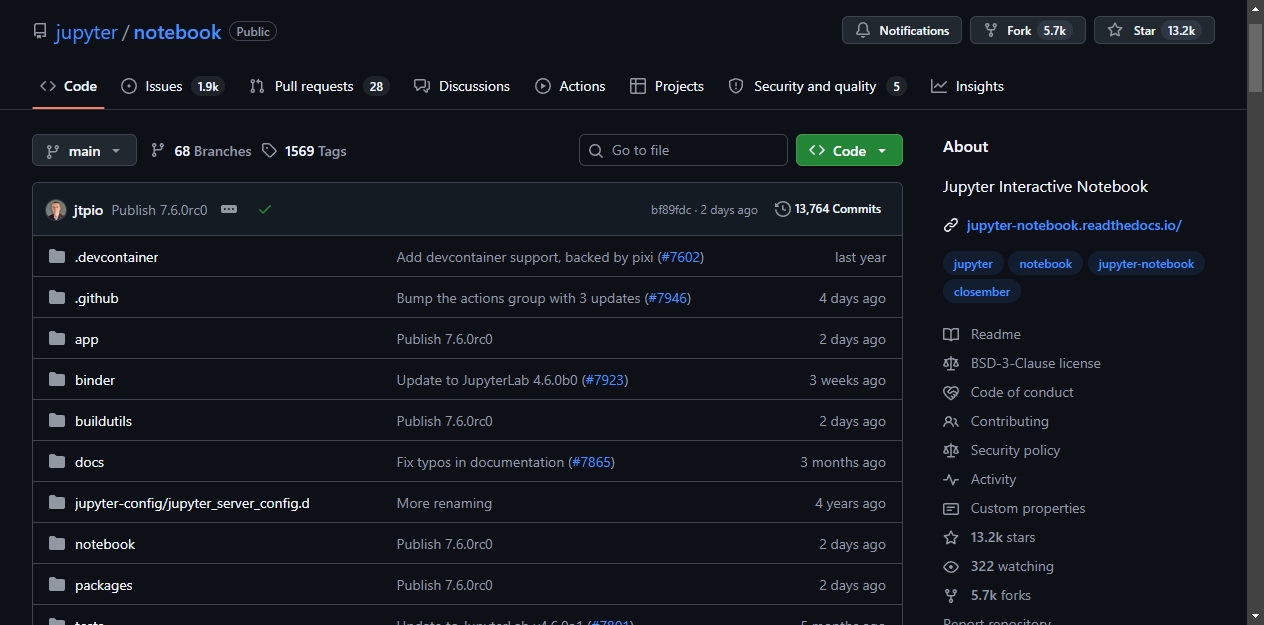Open the More renaming commit message
Image resolution: width=1264 pixels, height=625 pixels.
[x=444, y=503]
